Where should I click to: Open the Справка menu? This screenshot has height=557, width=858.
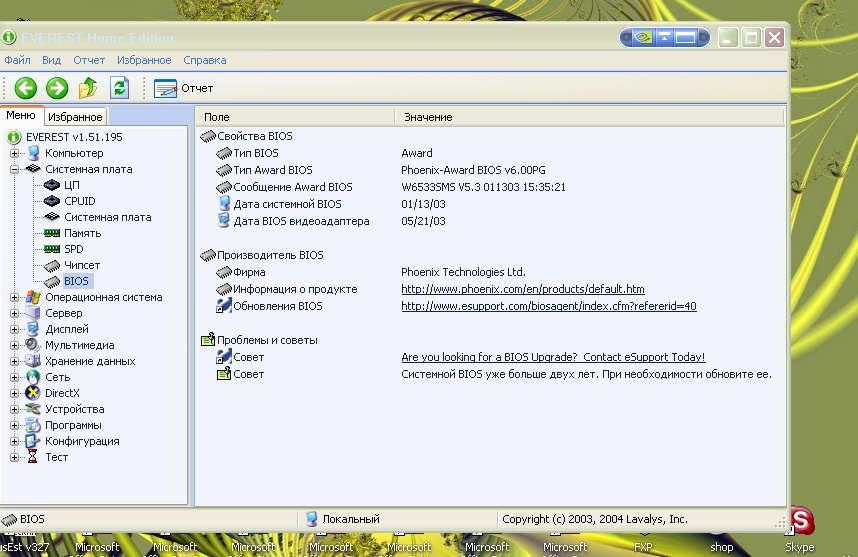(x=205, y=60)
